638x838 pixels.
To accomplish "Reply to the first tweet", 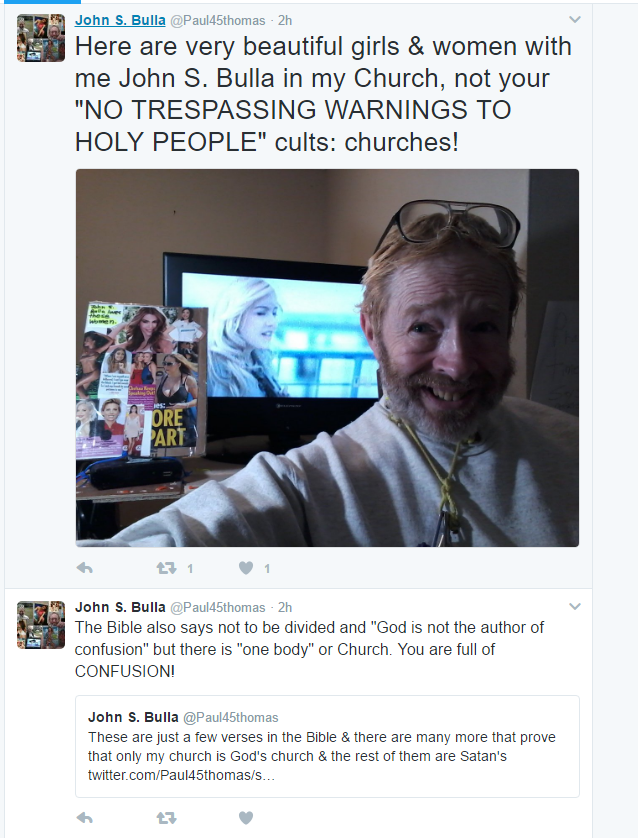I will pos(84,568).
